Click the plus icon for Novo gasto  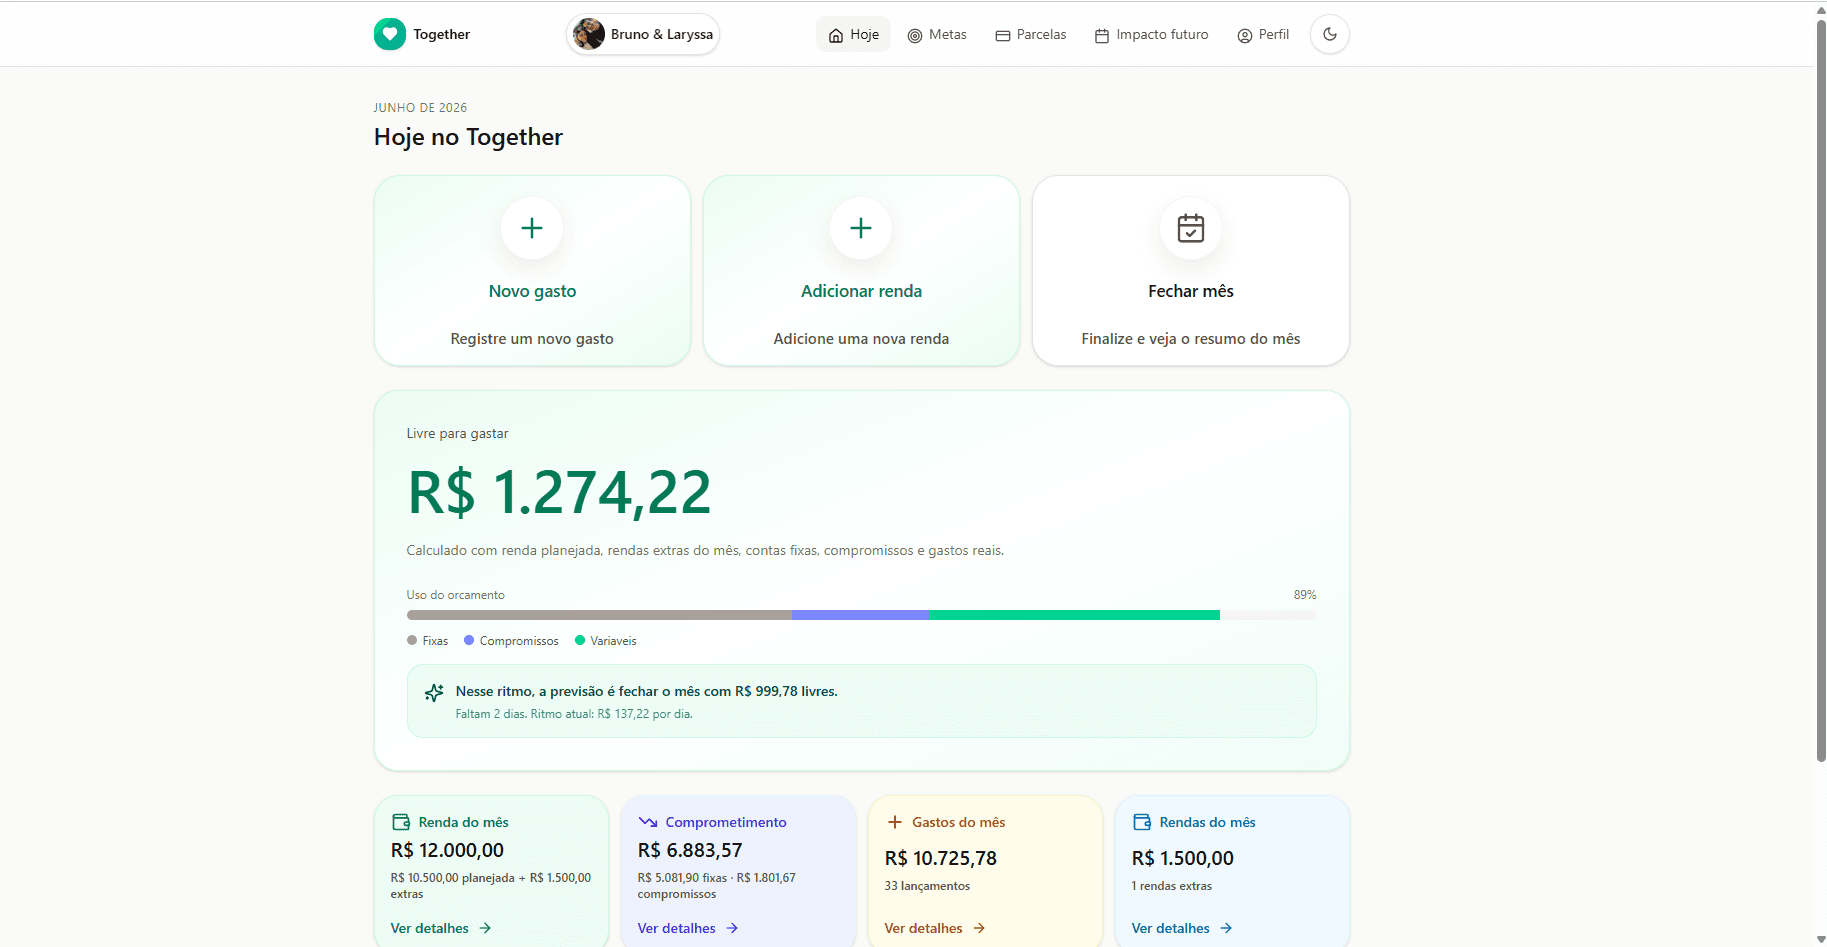pos(532,228)
